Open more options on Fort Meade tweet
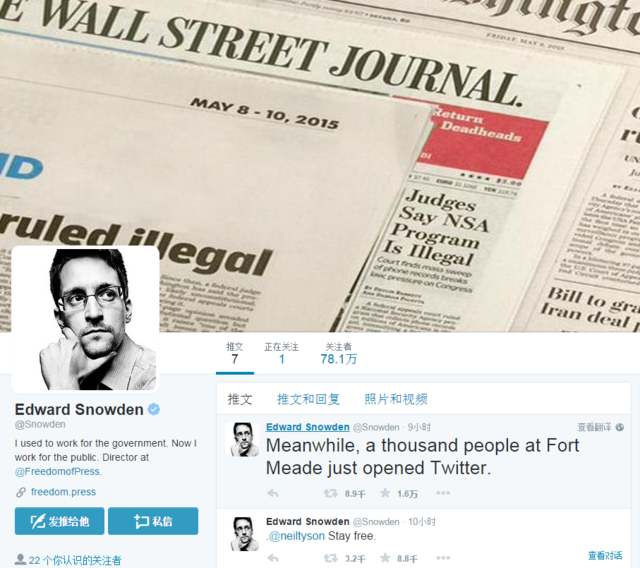This screenshot has width=640, height=568. (x=443, y=493)
